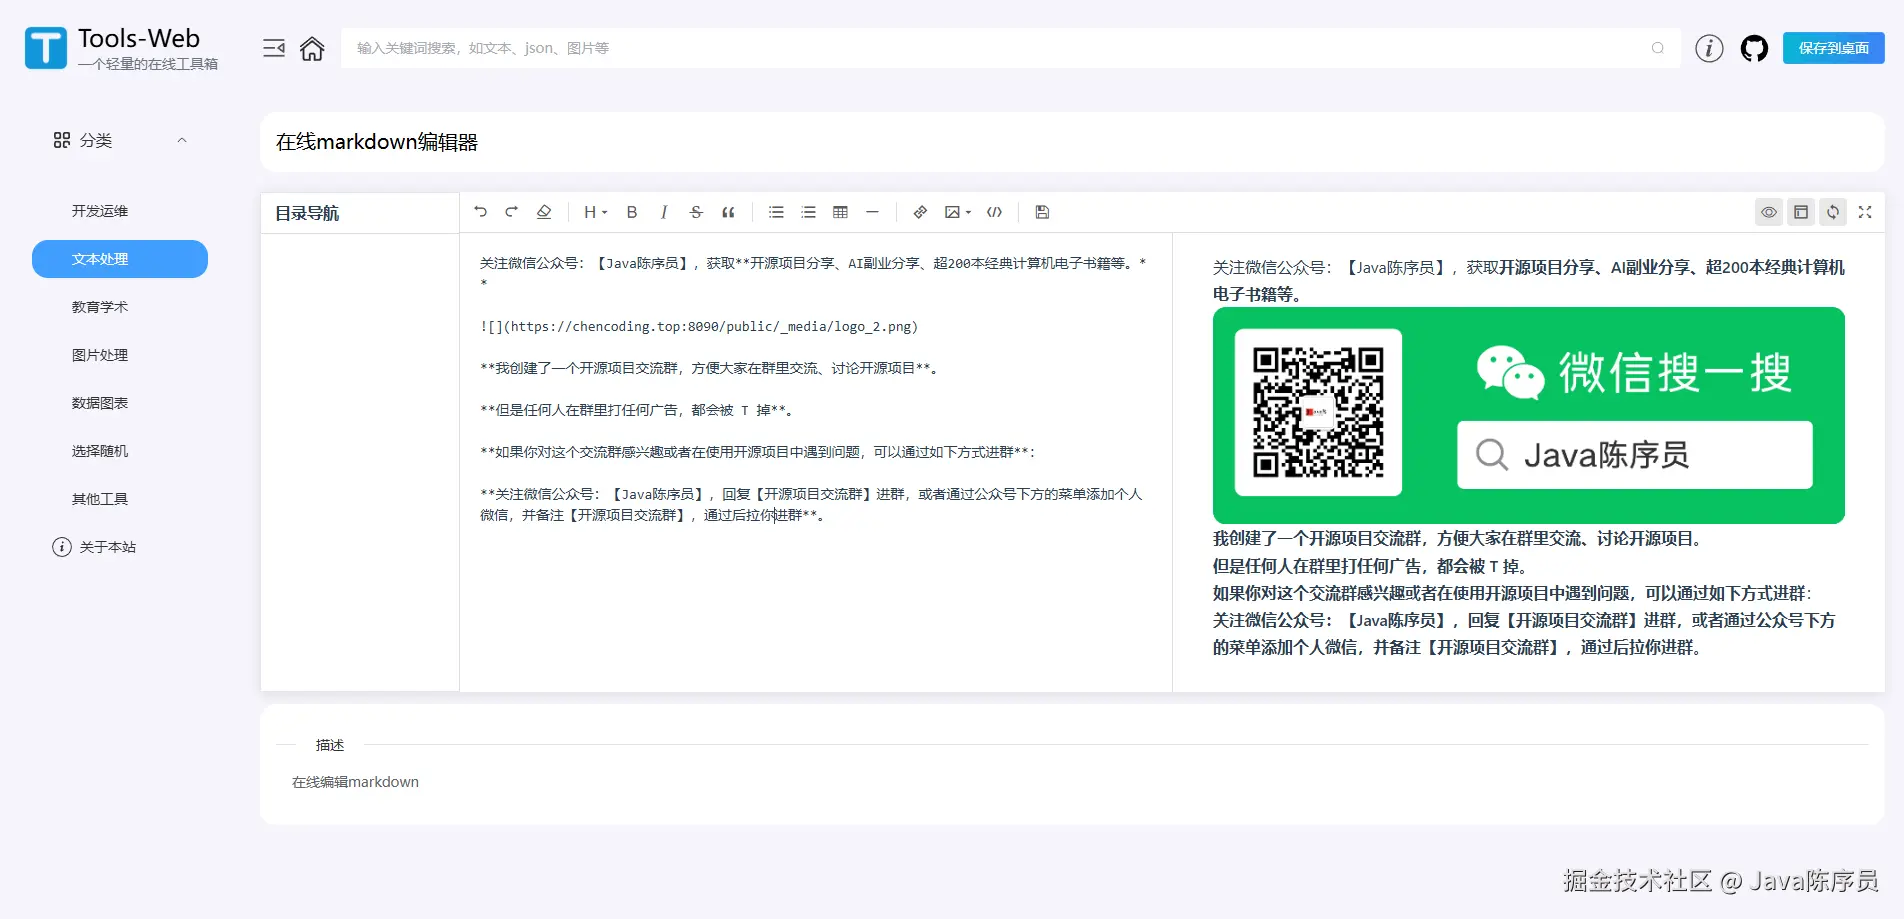The height and width of the screenshot is (919, 1904).
Task: Click the redo icon in editor toolbar
Action: pyautogui.click(x=512, y=212)
